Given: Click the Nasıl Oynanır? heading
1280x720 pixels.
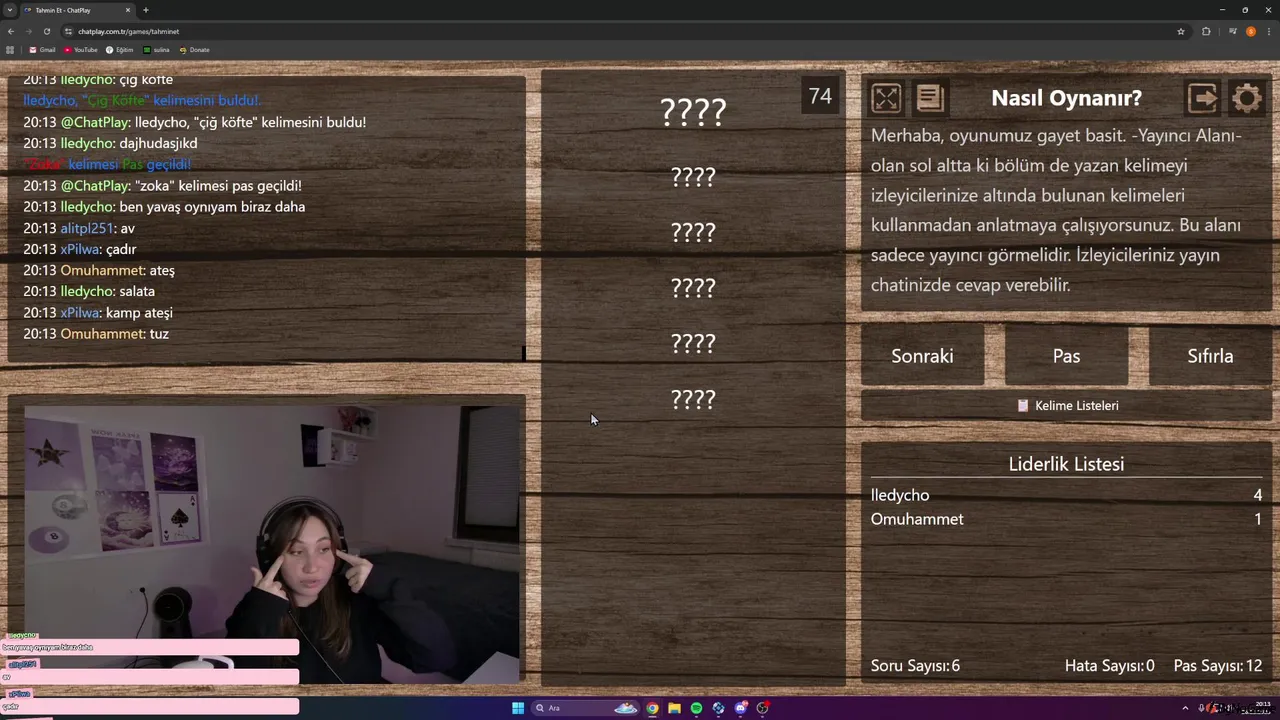Looking at the screenshot, I should 1066,98.
